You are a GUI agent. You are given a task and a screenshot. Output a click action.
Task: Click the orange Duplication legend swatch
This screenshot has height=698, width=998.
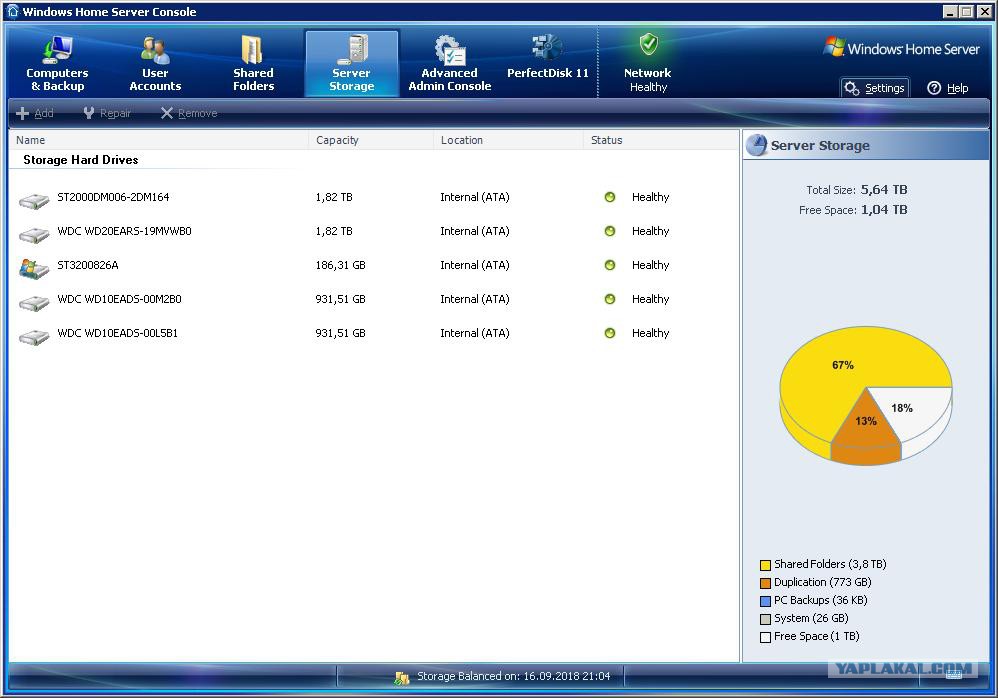[x=765, y=583]
